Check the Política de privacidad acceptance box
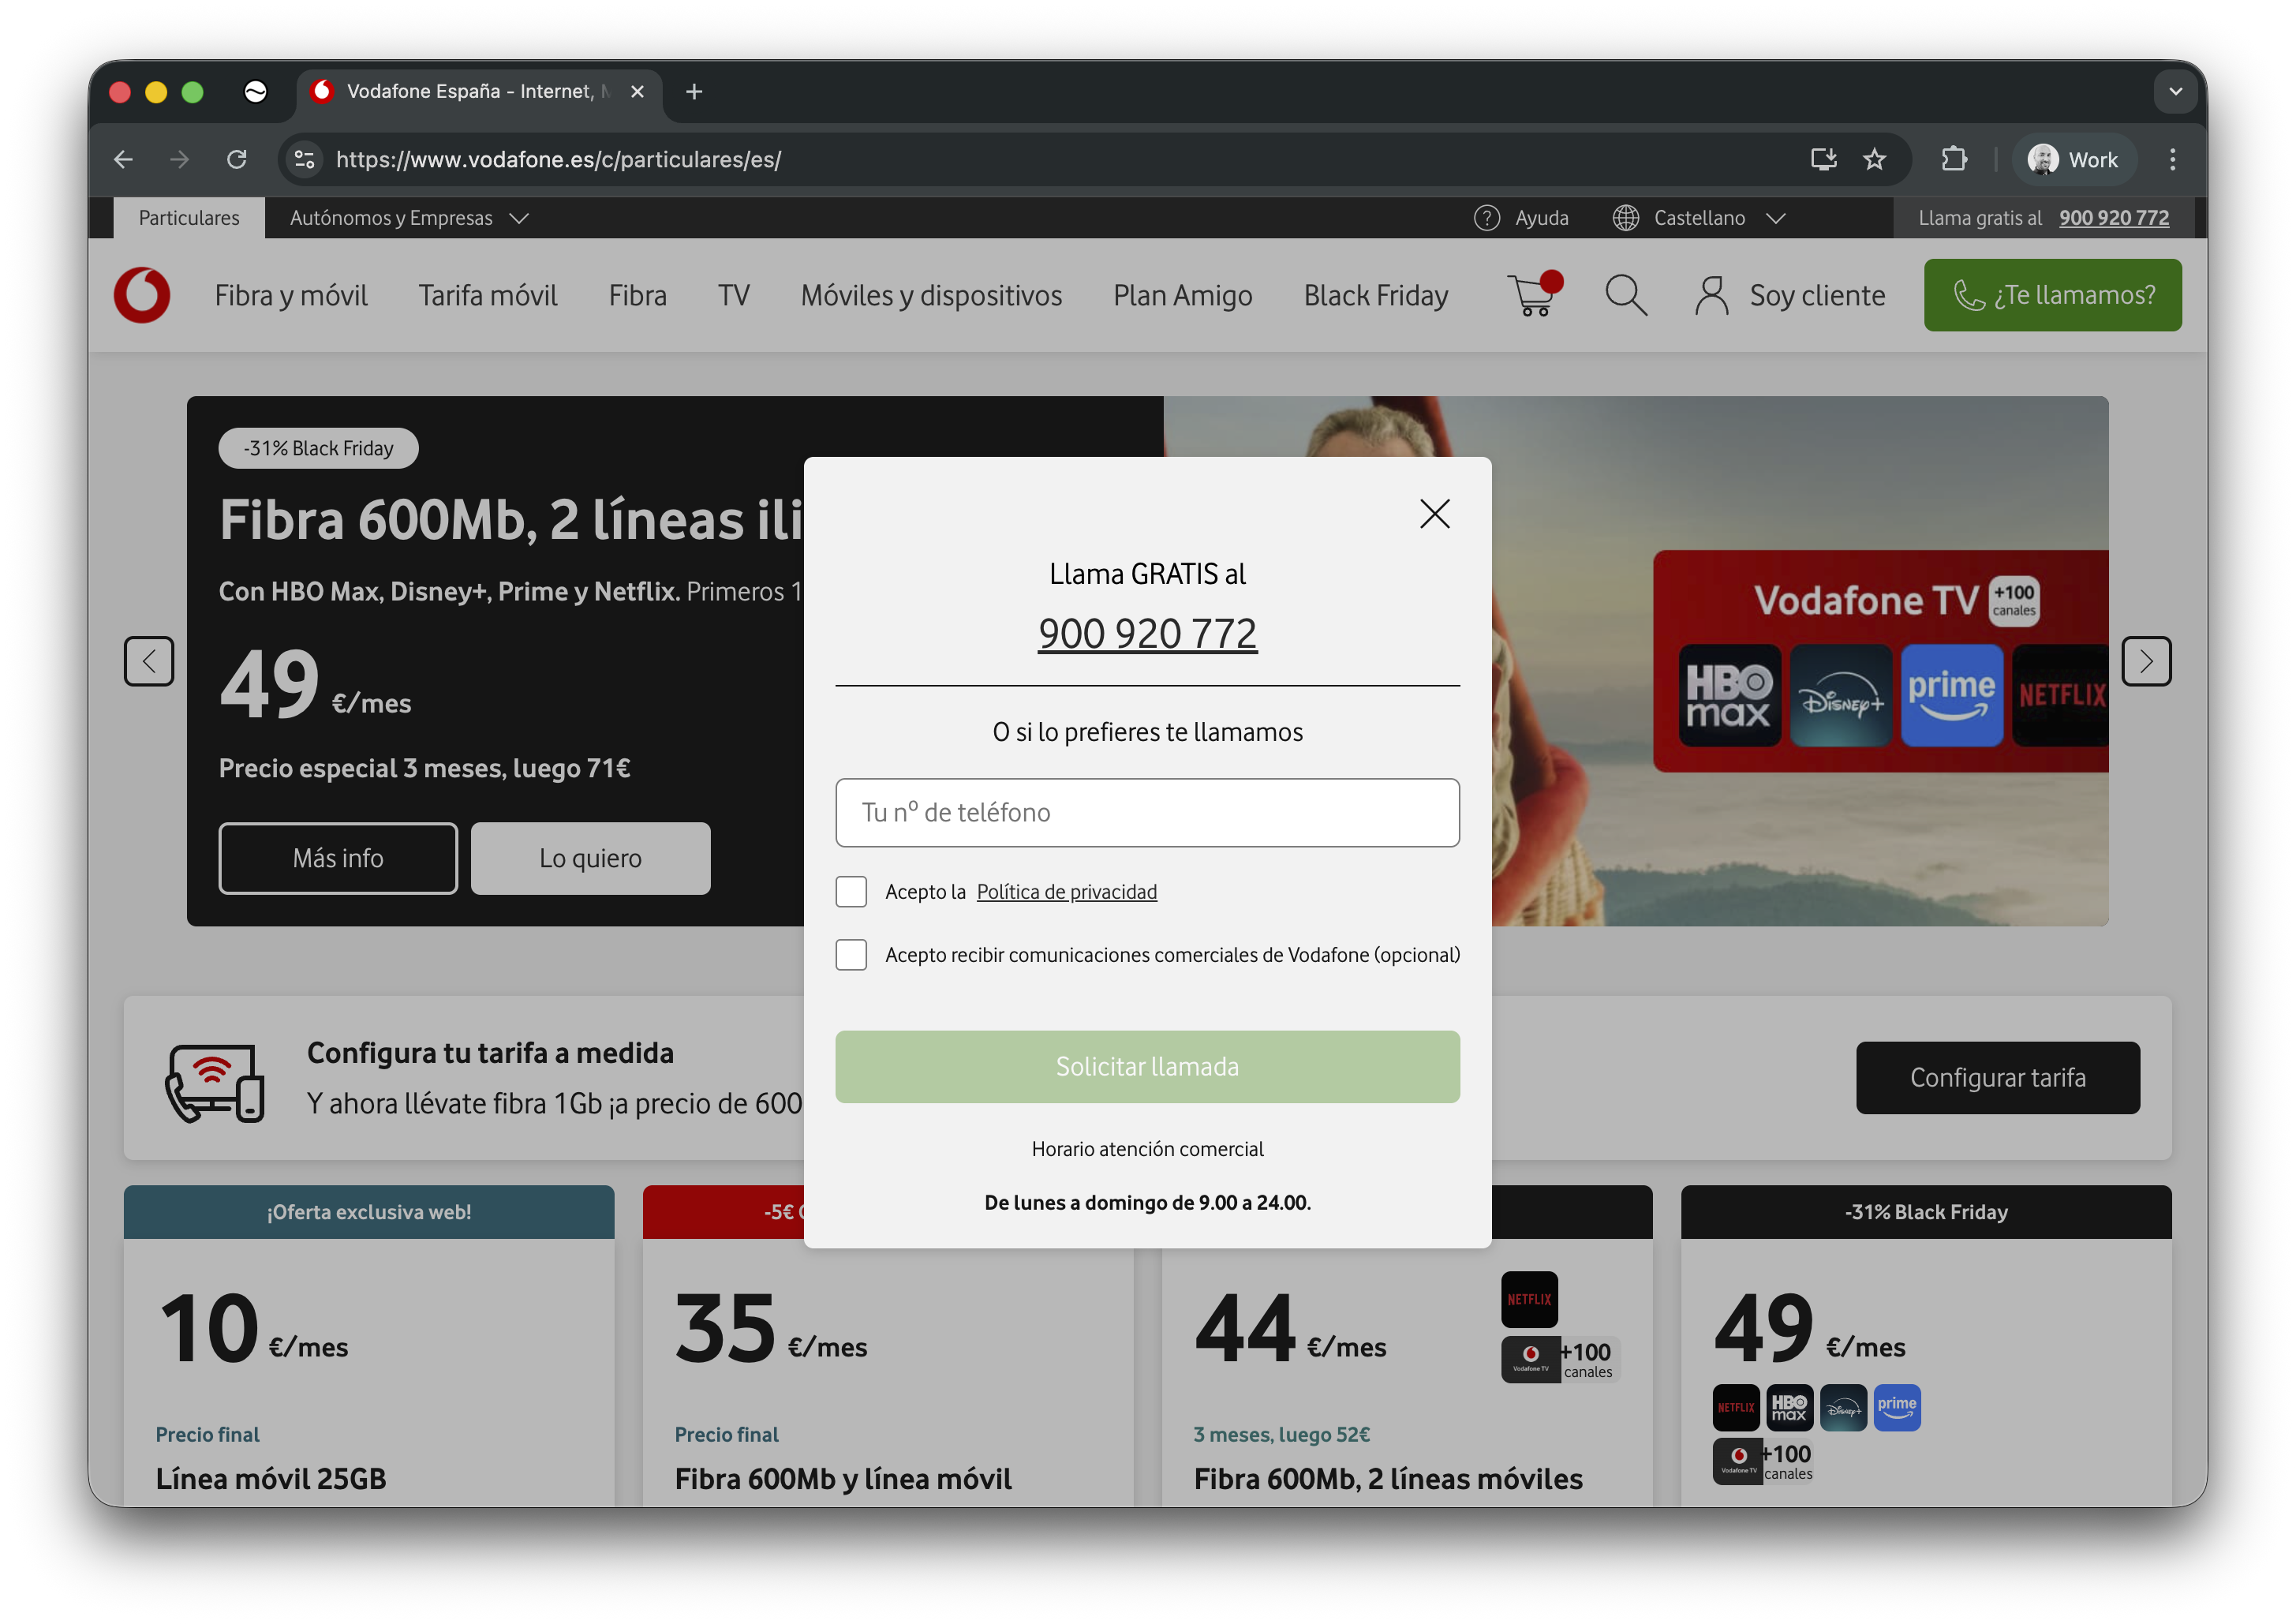Viewport: 2296px width, 1624px height. [851, 892]
